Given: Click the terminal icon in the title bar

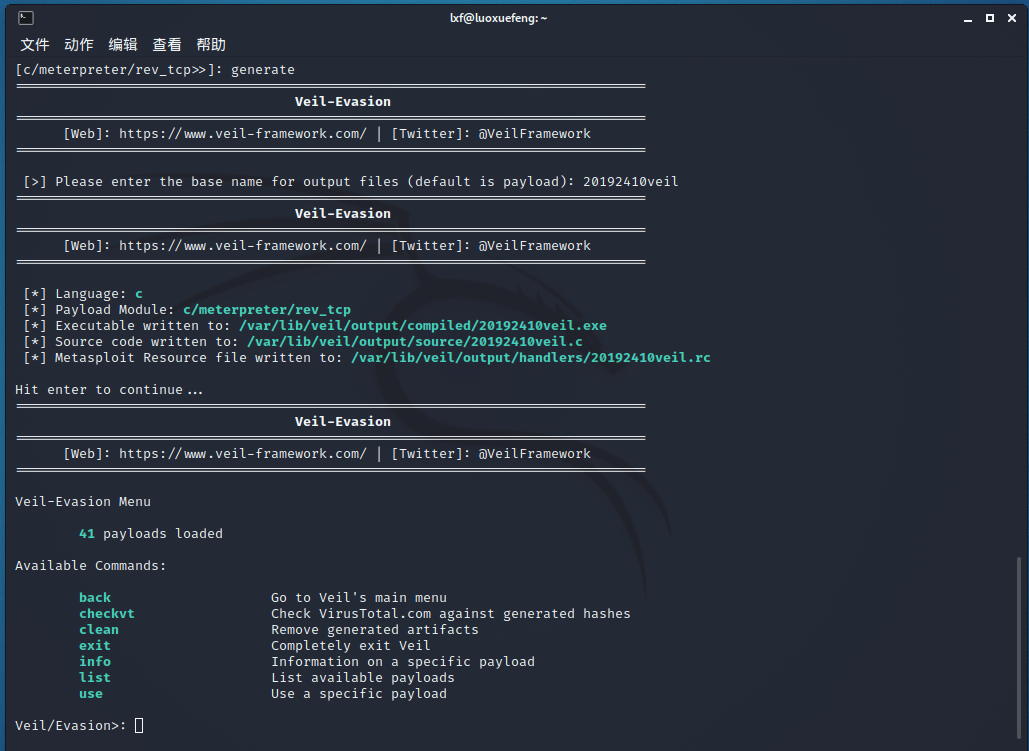Looking at the screenshot, I should coord(26,18).
